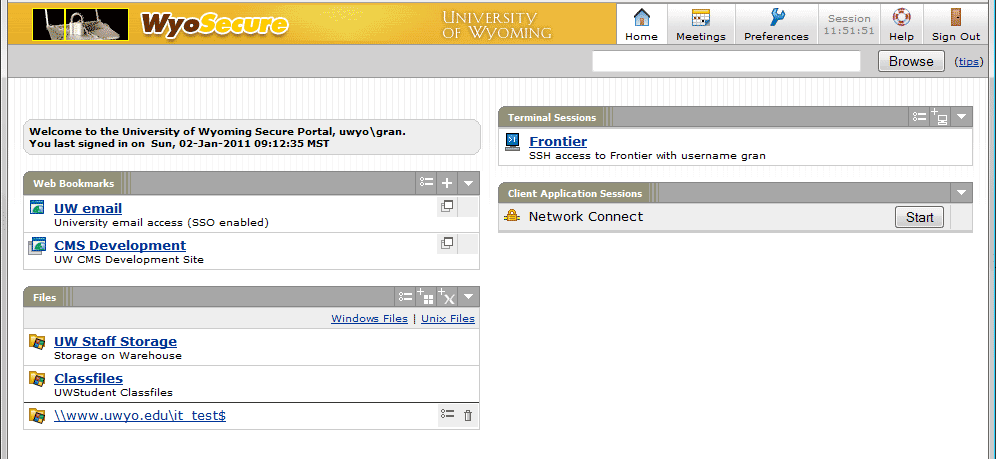
Task: Collapse the Client Application Sessions panel
Action: point(961,193)
